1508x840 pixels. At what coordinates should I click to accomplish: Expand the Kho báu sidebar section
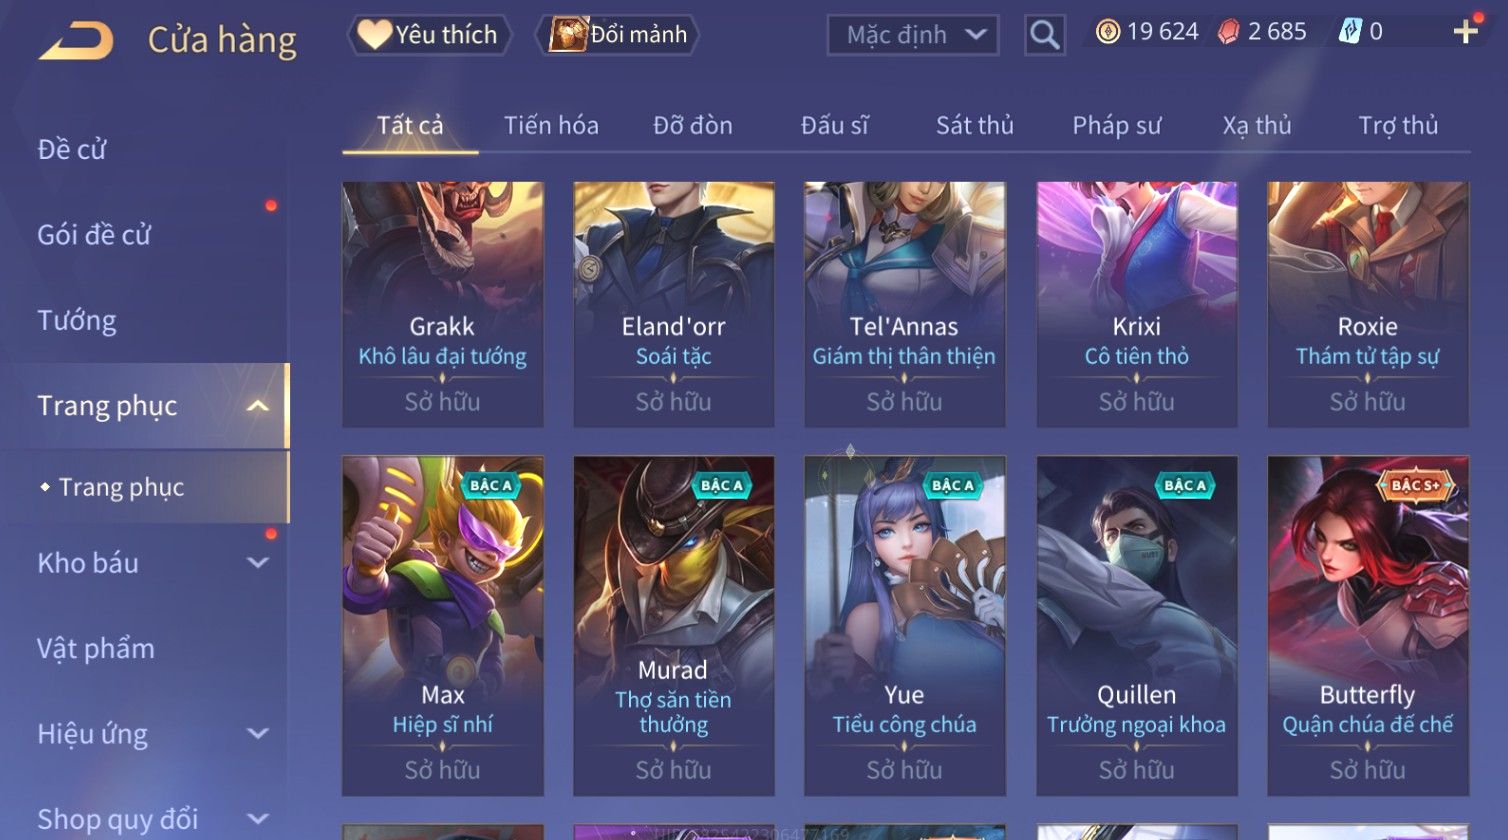257,563
